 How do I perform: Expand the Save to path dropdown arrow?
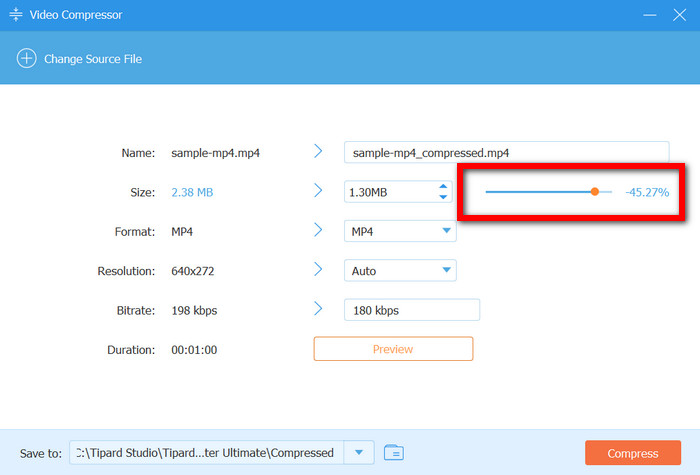point(358,453)
